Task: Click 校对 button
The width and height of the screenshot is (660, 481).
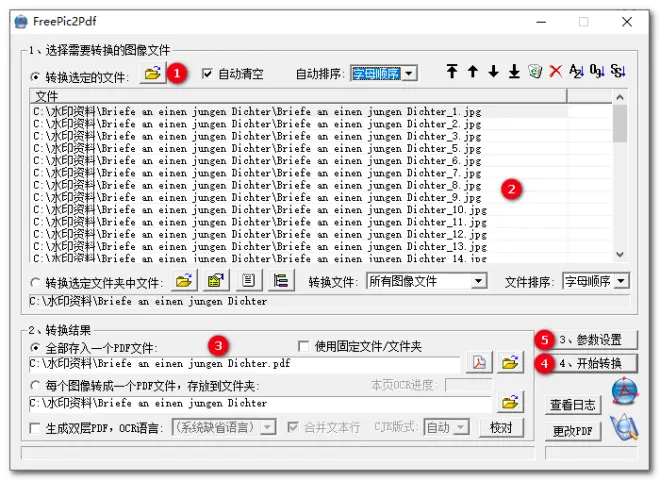Action: 501,428
